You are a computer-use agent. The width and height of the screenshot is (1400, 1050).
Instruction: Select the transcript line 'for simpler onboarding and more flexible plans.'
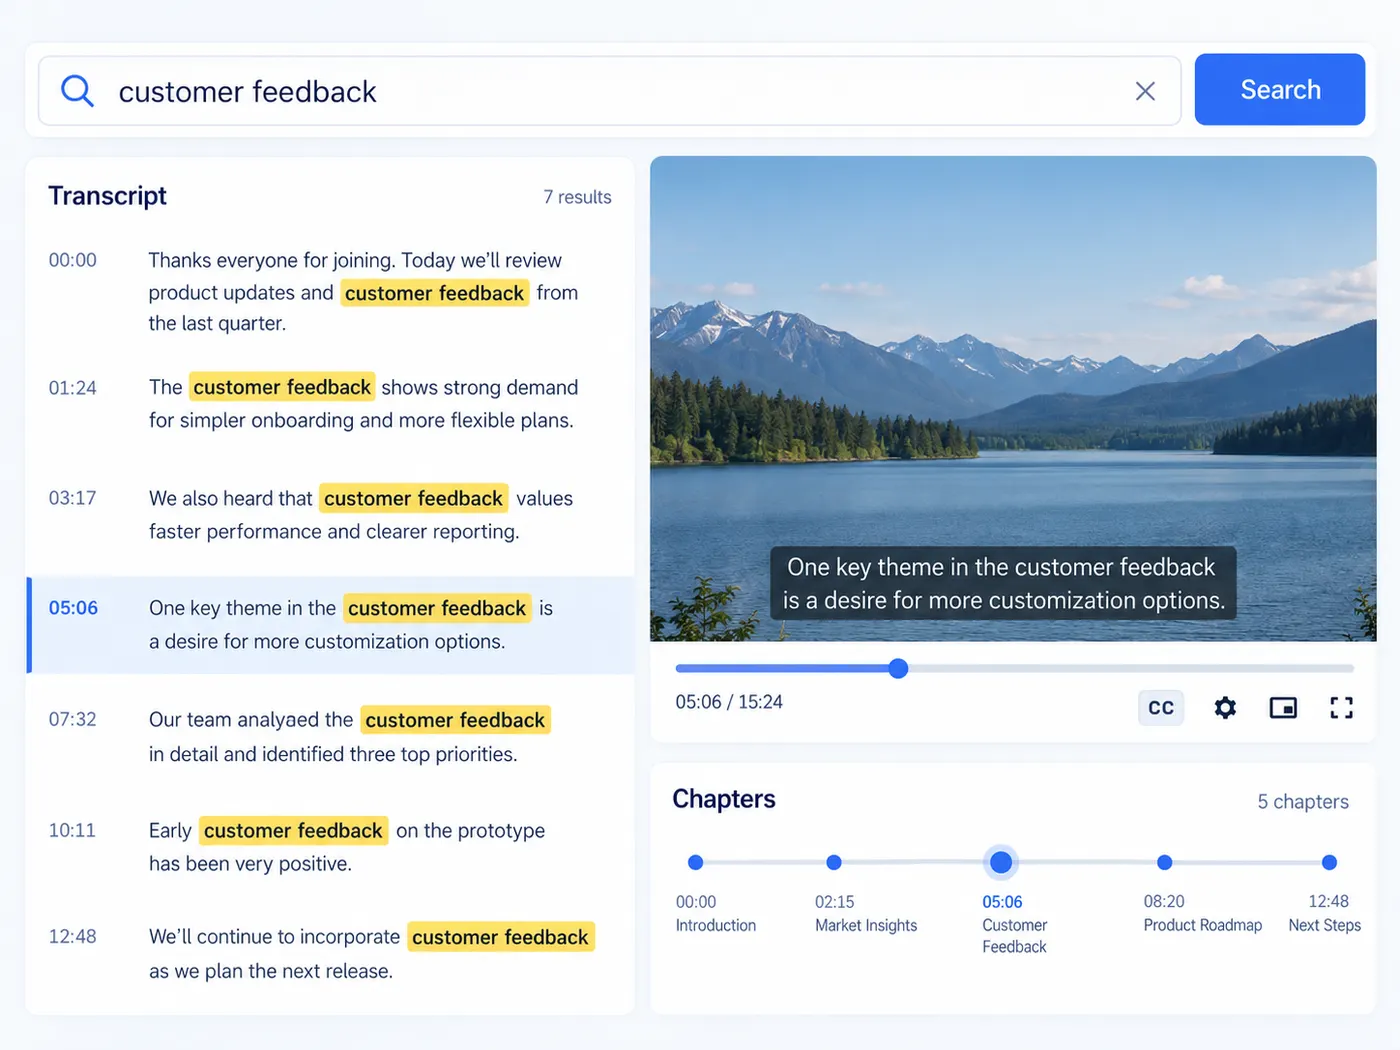click(x=361, y=420)
